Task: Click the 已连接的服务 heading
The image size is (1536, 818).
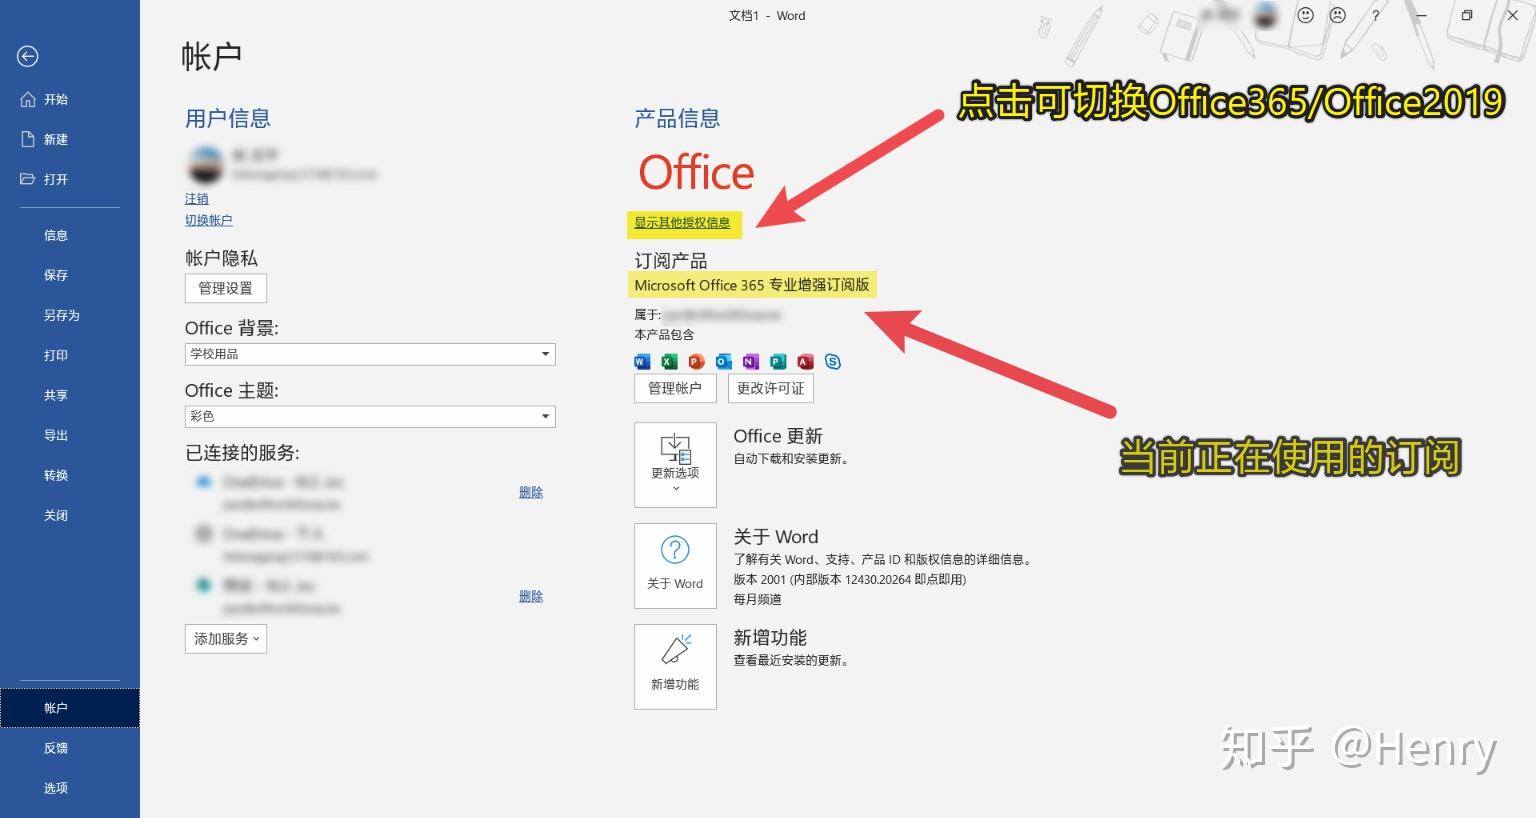Action: pos(242,453)
